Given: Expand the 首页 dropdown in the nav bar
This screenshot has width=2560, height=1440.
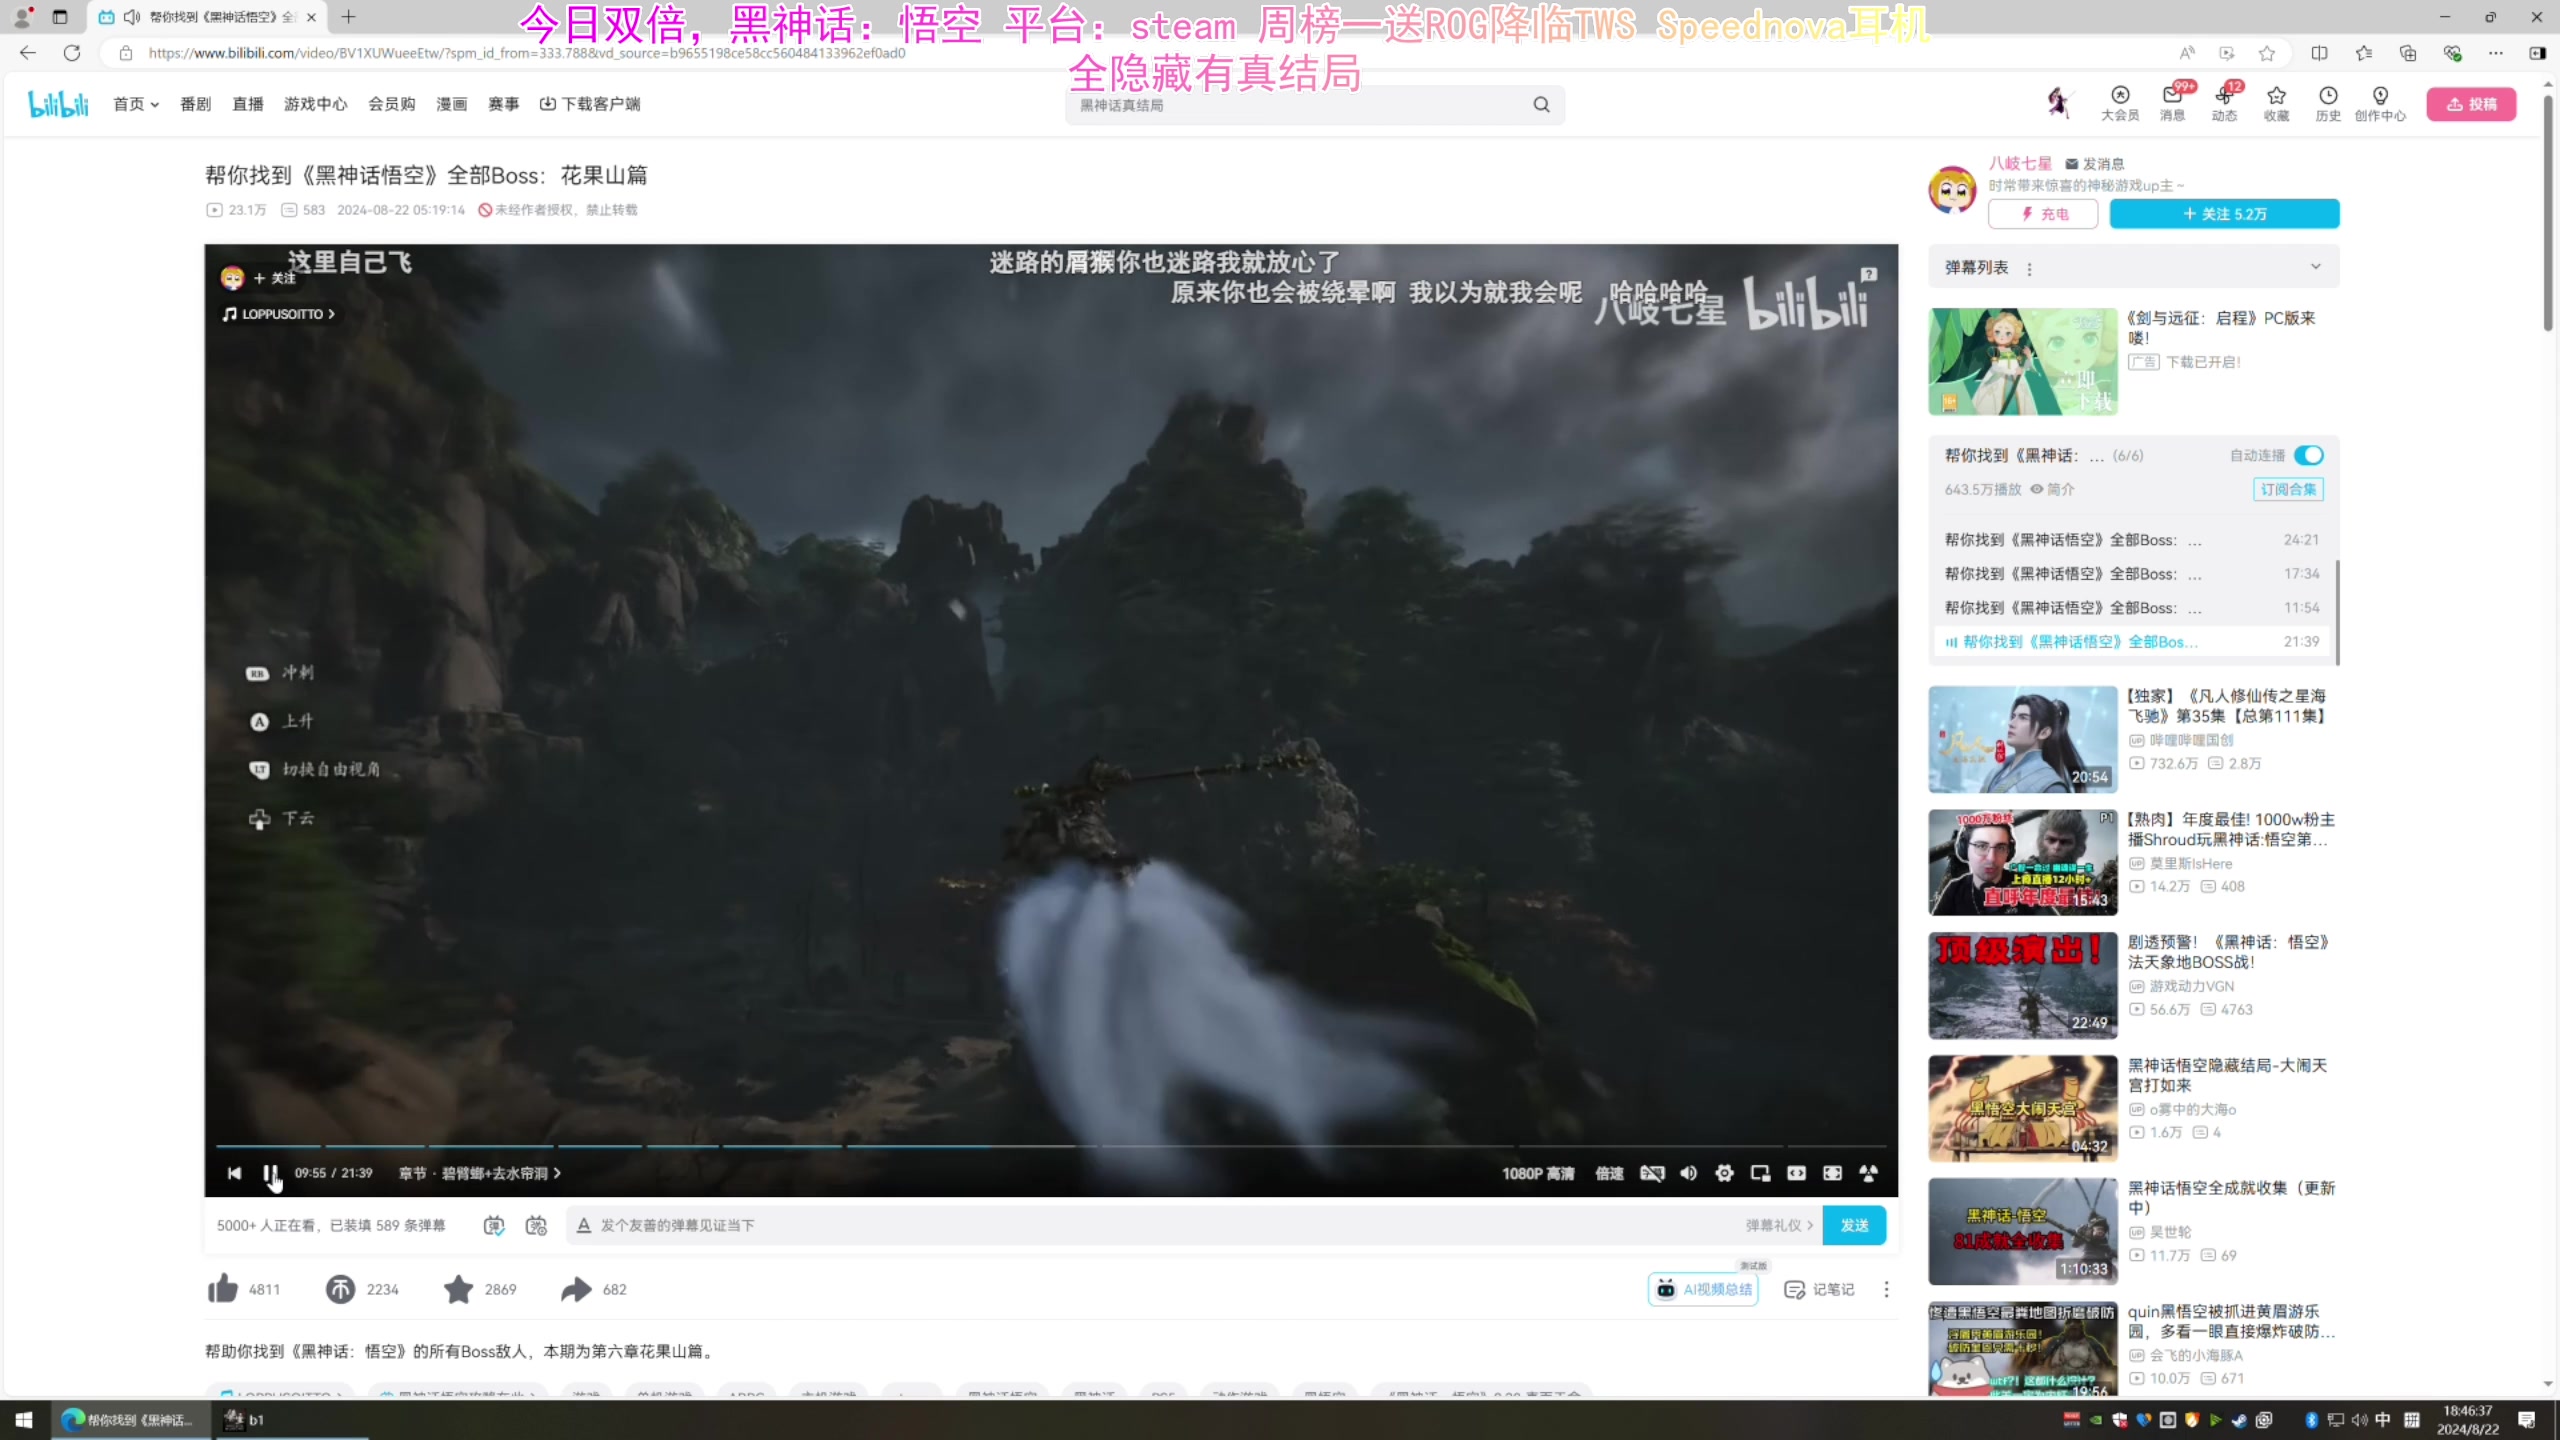Looking at the screenshot, I should click(x=136, y=104).
